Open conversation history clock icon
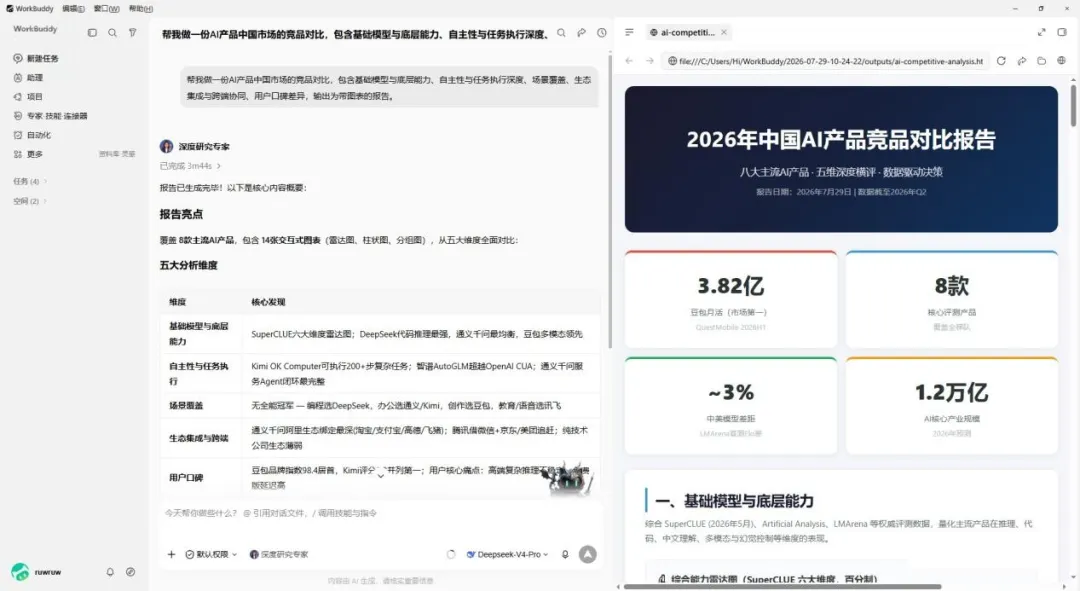The width and height of the screenshot is (1080, 591). point(601,33)
